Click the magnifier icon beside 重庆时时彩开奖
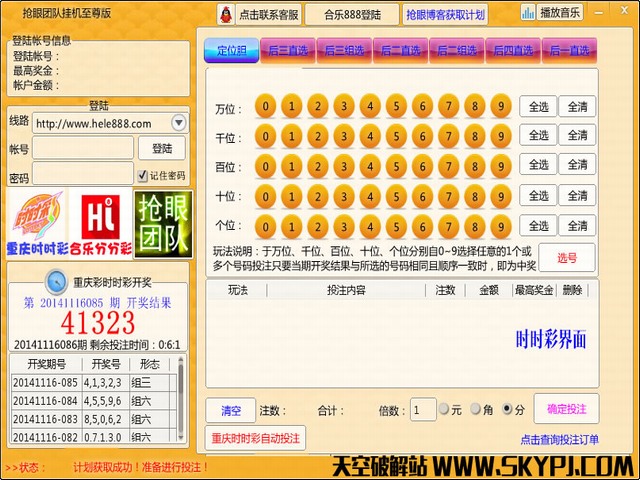Screen dimensions: 640x480 click(56, 280)
